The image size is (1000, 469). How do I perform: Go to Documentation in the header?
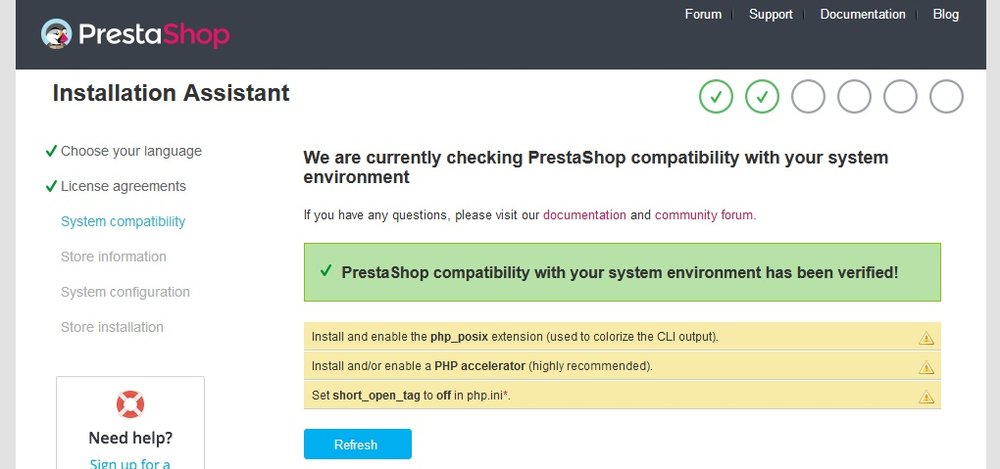(x=862, y=15)
